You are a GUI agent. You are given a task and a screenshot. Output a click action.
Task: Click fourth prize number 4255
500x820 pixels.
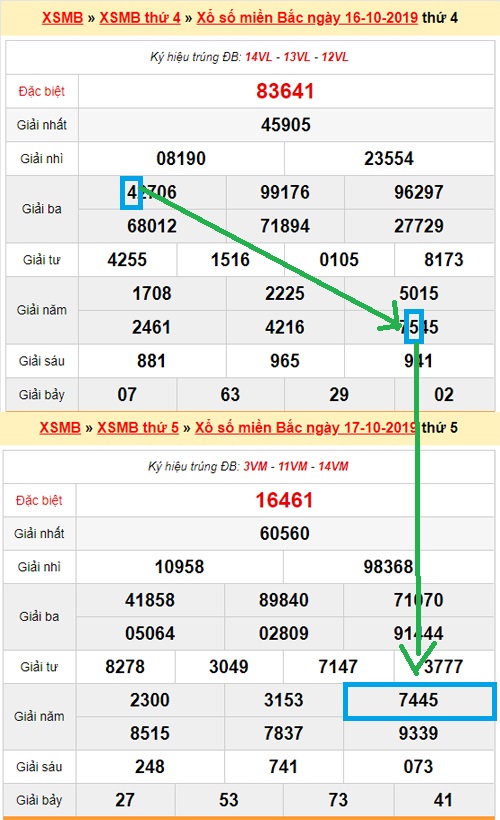[x=127, y=259]
